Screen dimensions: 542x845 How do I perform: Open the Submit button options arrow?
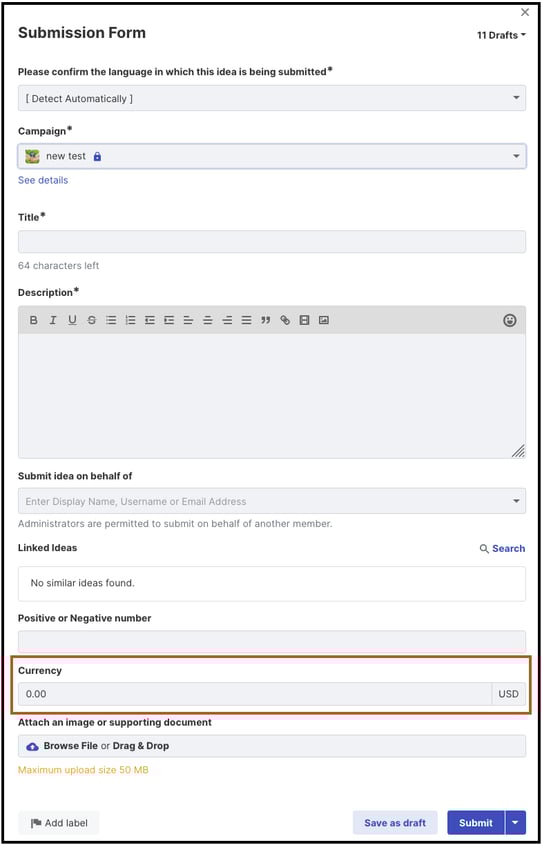pyautogui.click(x=516, y=822)
